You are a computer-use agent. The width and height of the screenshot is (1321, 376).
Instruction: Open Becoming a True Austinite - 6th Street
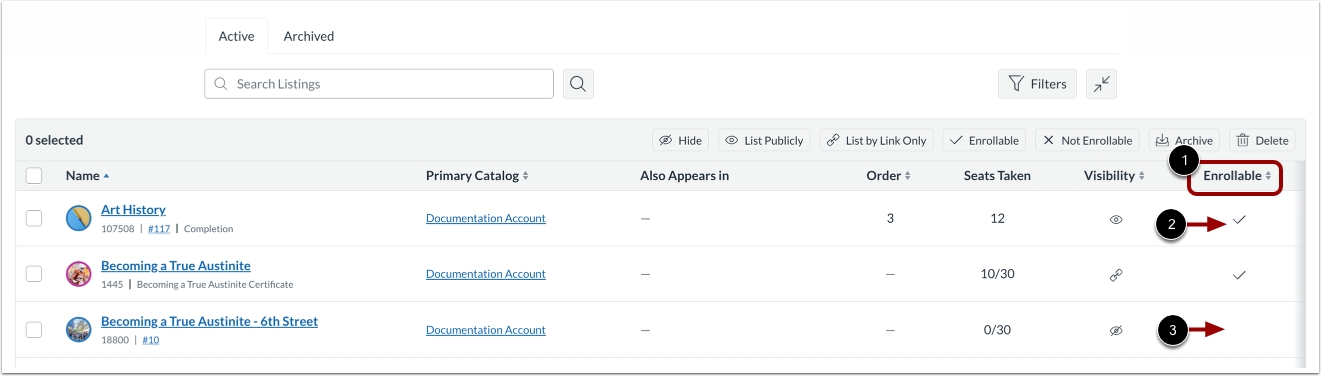tap(209, 322)
